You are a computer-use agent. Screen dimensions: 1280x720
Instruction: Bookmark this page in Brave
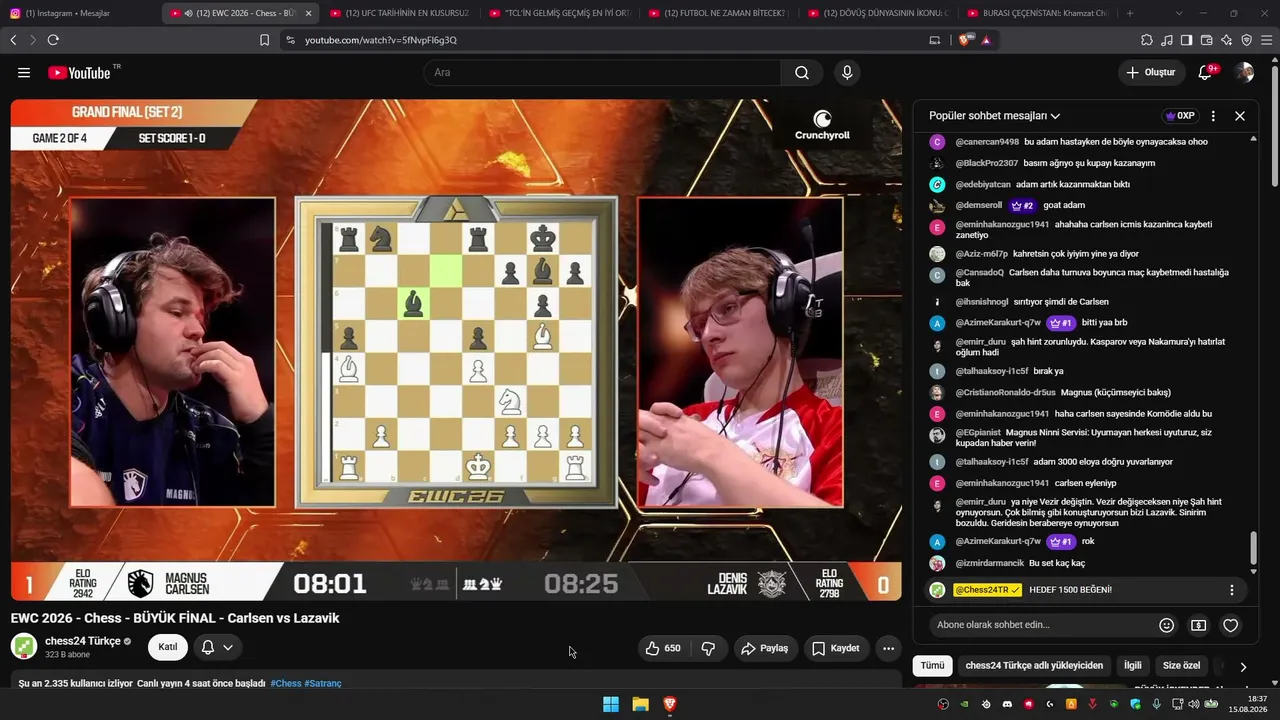(x=264, y=40)
